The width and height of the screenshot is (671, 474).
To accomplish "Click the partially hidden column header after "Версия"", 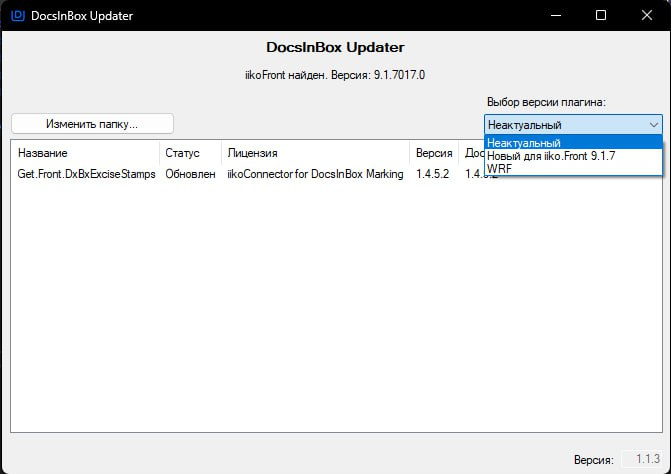I will point(472,153).
